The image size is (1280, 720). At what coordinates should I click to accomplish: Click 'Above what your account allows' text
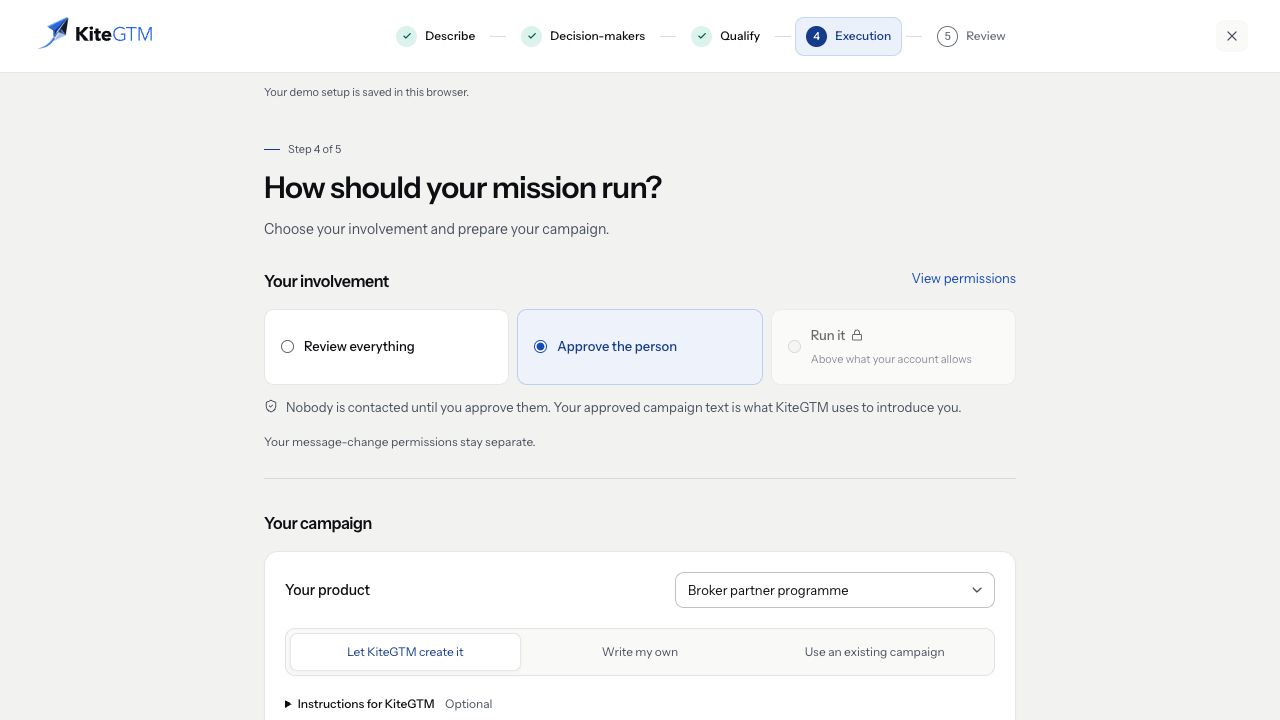point(891,359)
